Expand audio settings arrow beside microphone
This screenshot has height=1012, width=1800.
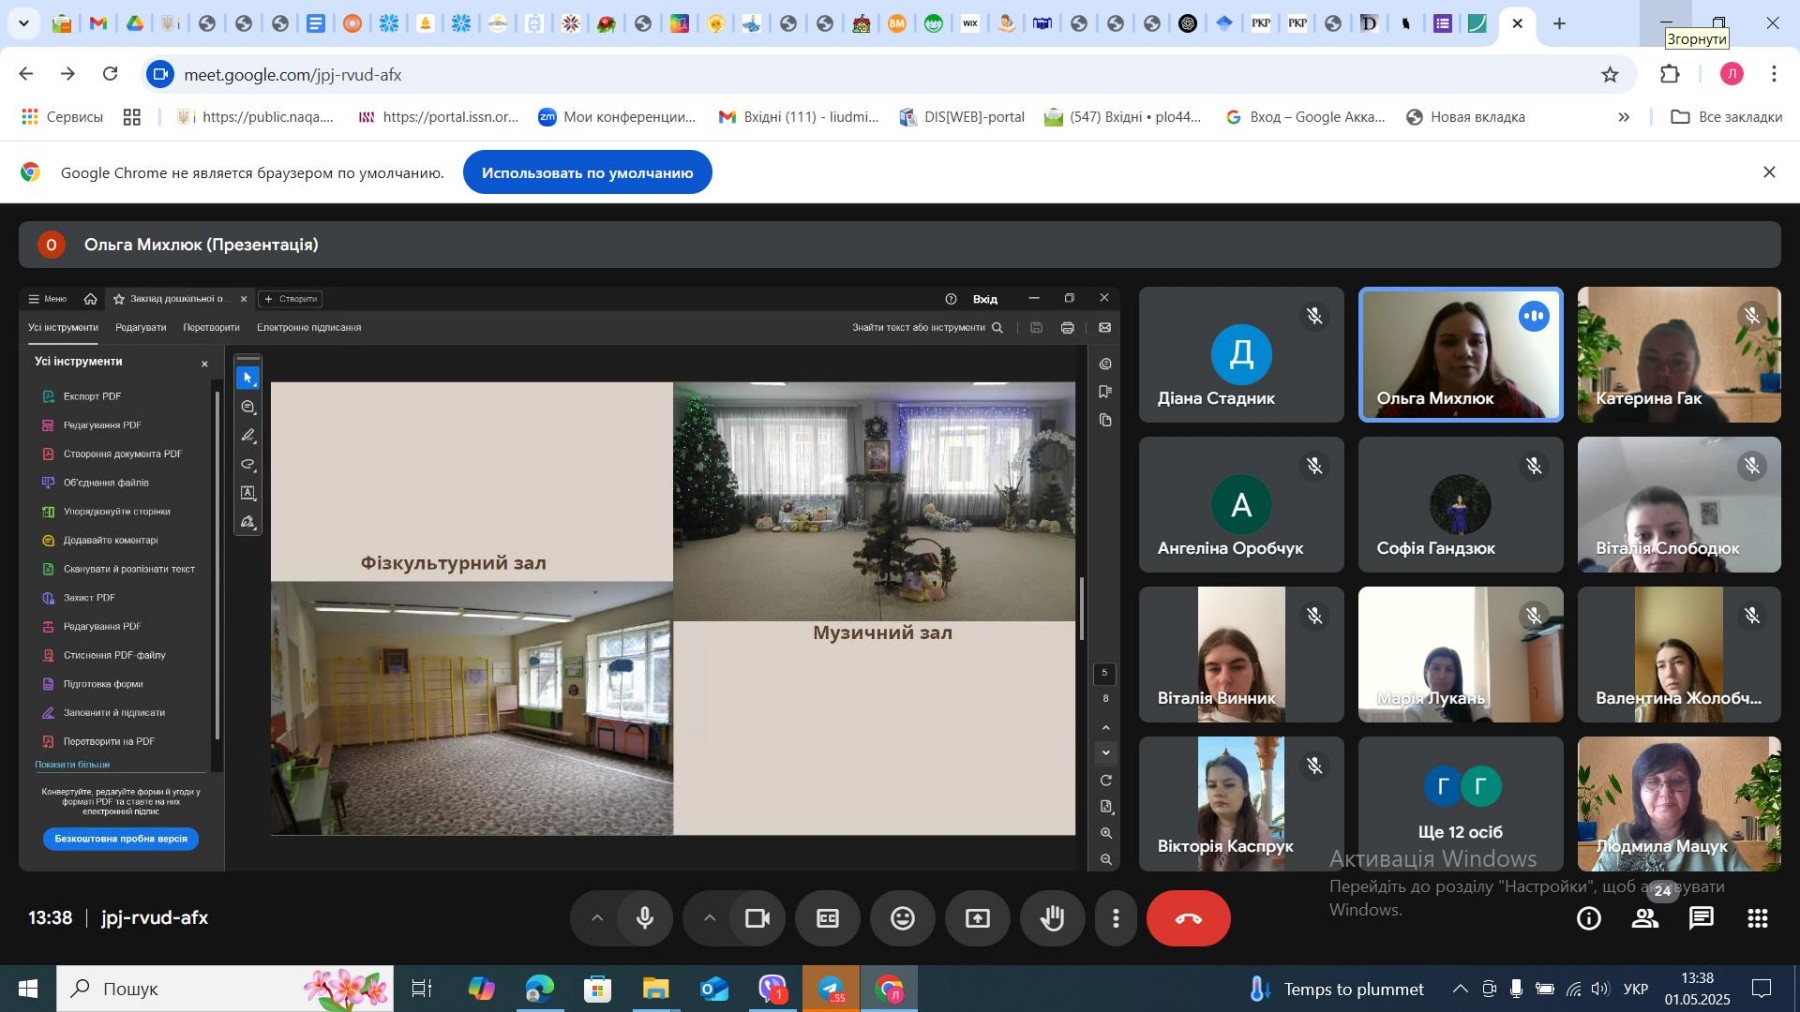pos(597,918)
